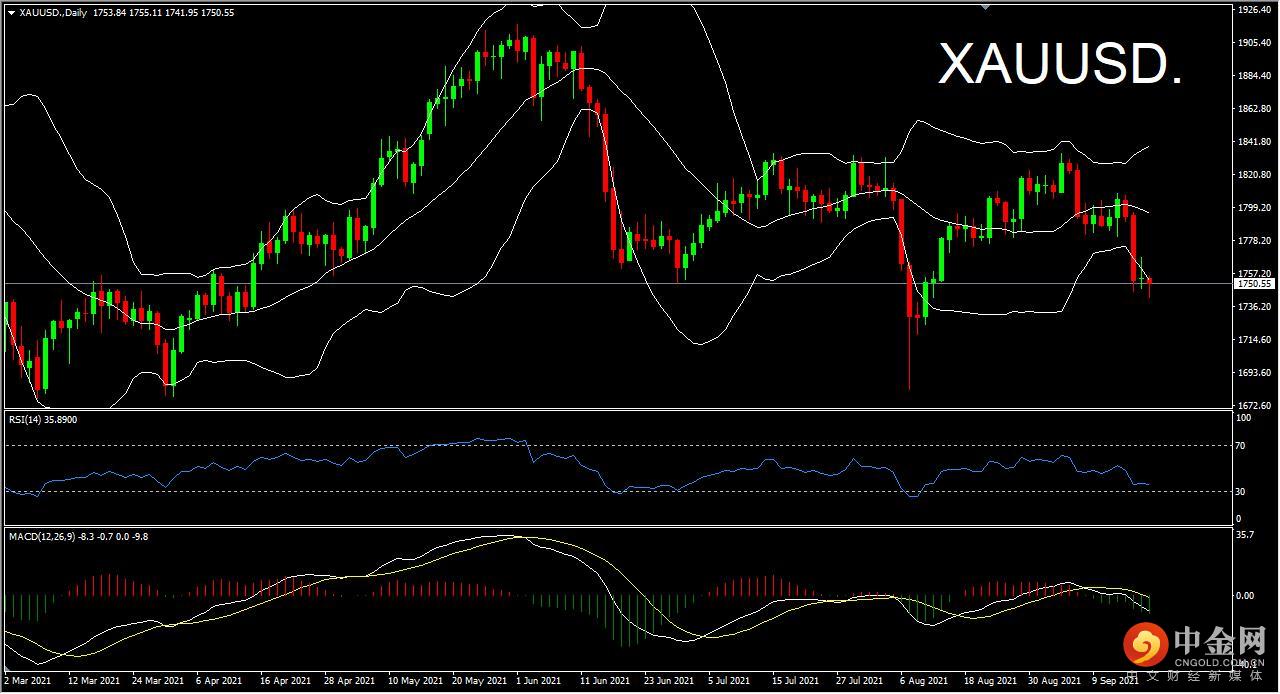The height and width of the screenshot is (694, 1280).
Task: Click the '2 Mar 2021' date label
Action: [x=28, y=681]
